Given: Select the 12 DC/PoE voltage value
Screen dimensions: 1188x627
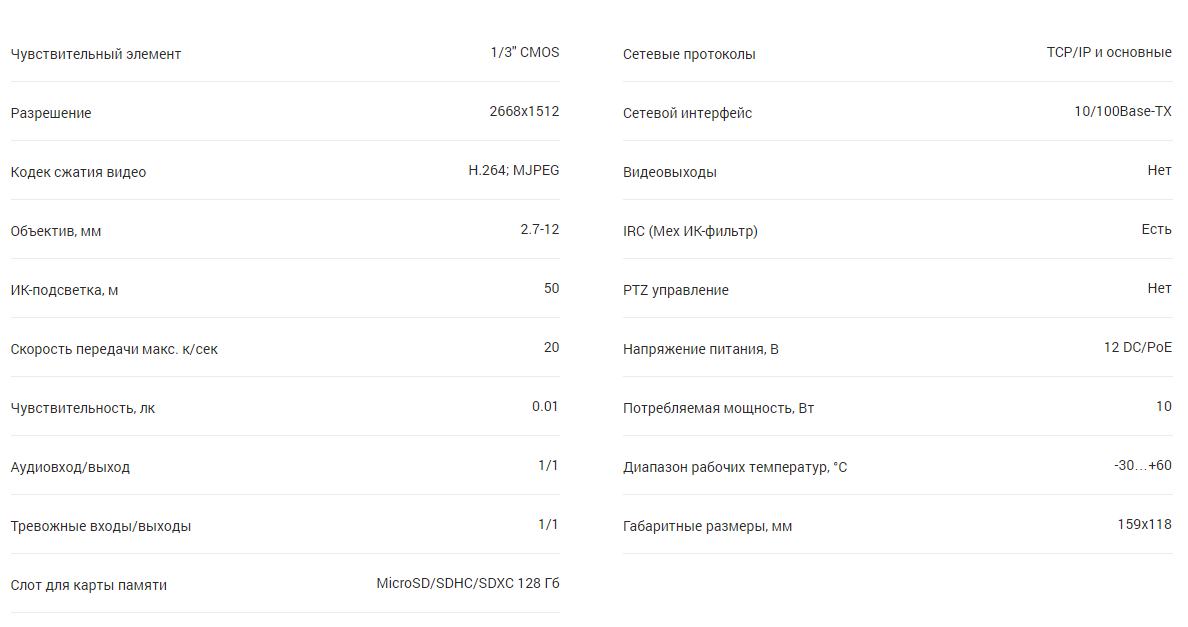Looking at the screenshot, I should (1137, 348).
